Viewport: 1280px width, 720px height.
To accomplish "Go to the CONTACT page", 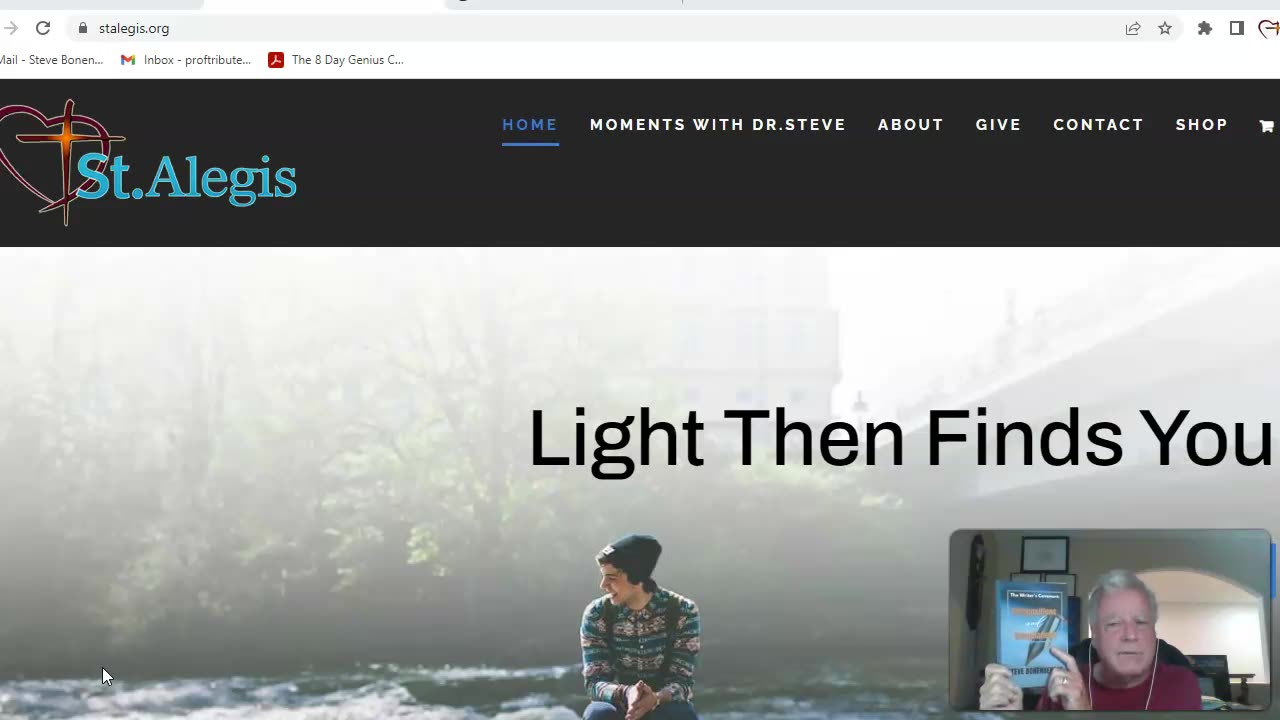I will 1098,125.
